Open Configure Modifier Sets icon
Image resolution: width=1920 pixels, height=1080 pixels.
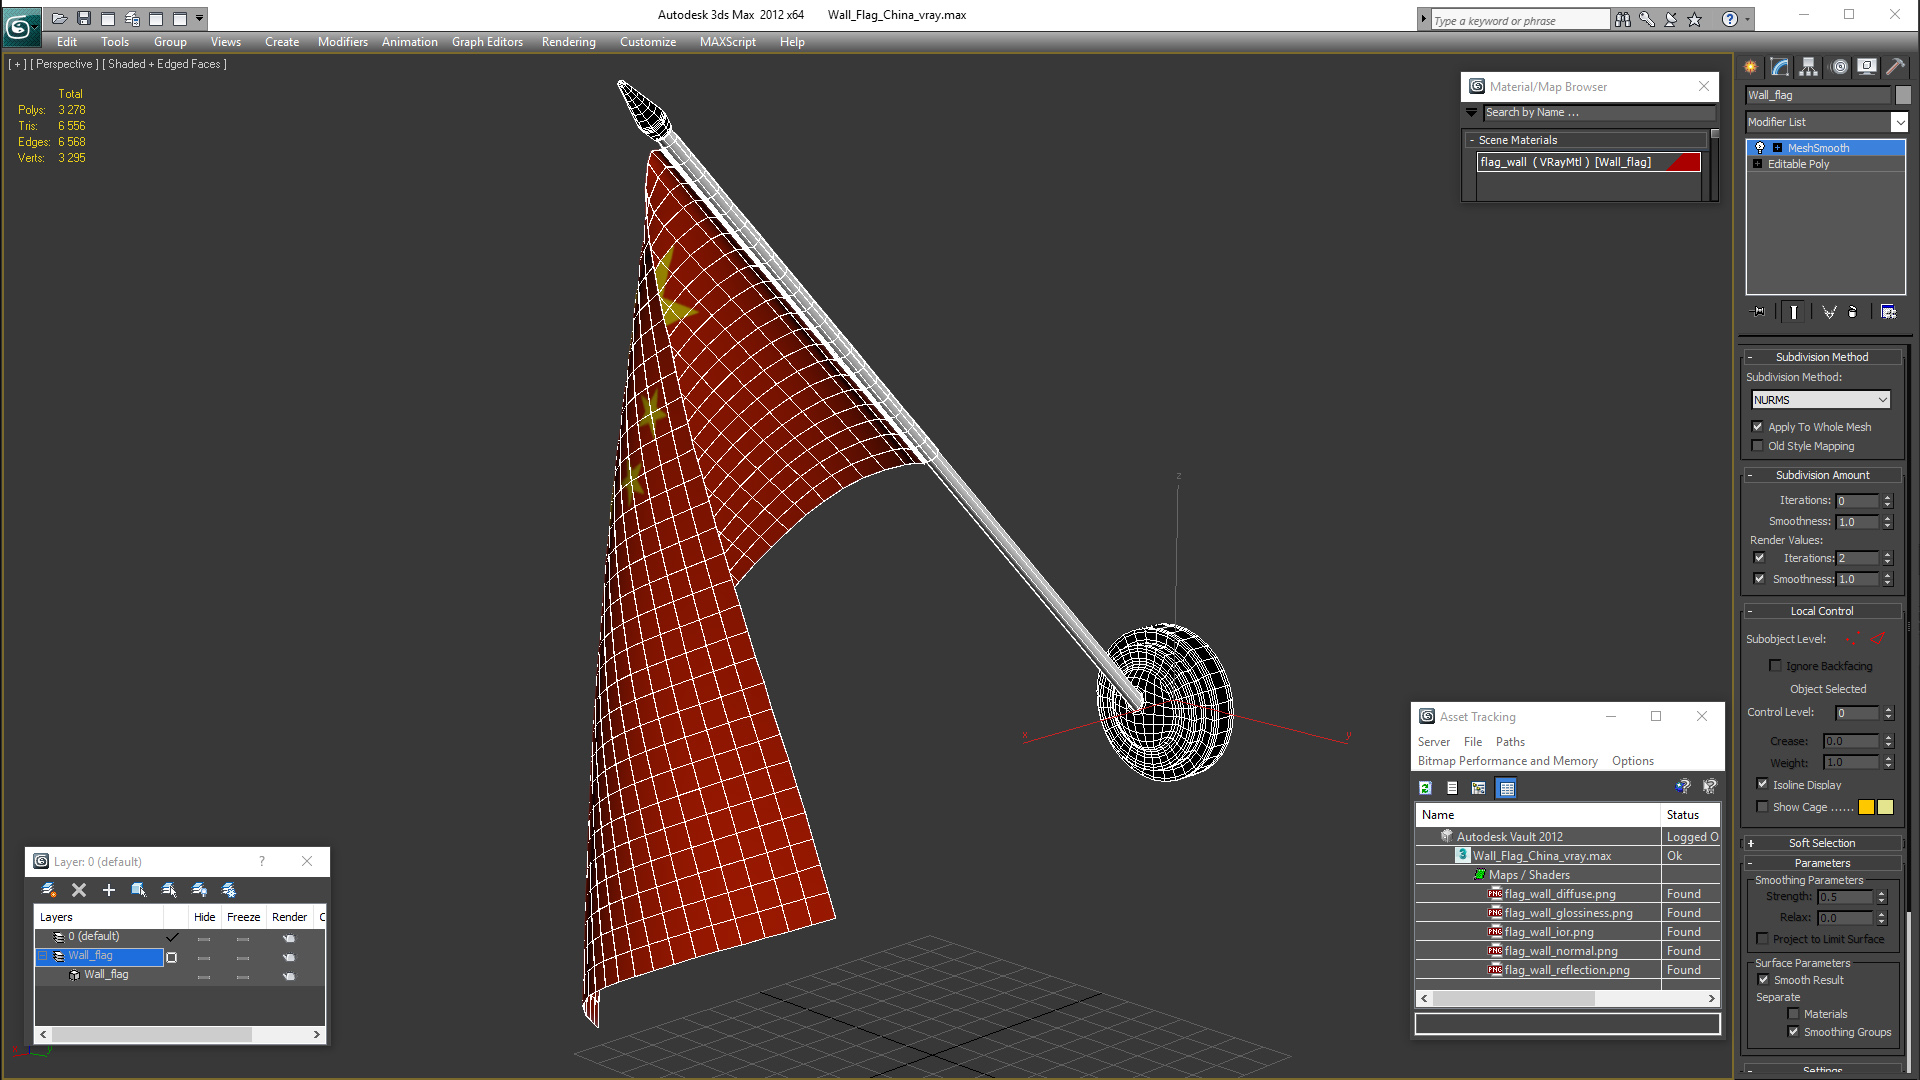pyautogui.click(x=1888, y=312)
